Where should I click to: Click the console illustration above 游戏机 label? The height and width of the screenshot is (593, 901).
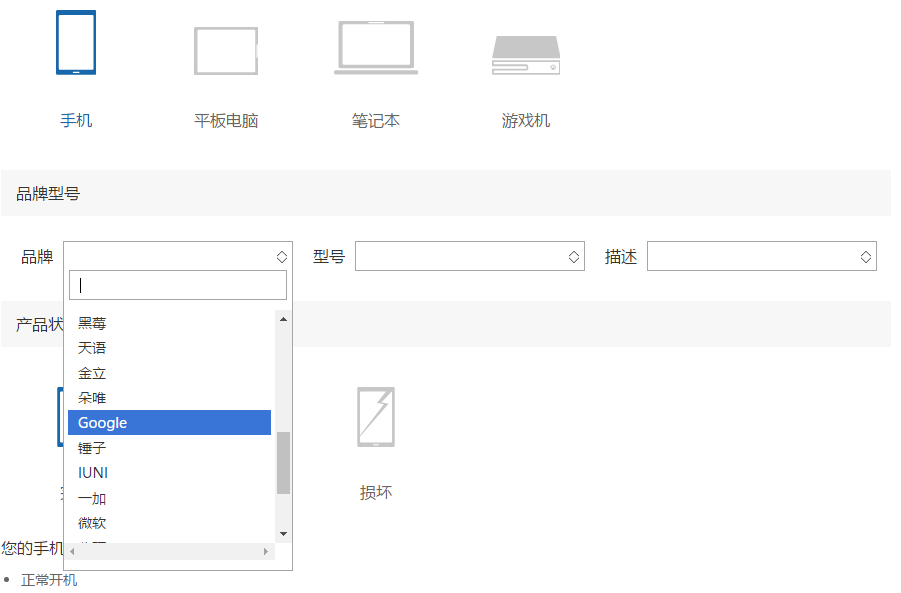coord(524,50)
